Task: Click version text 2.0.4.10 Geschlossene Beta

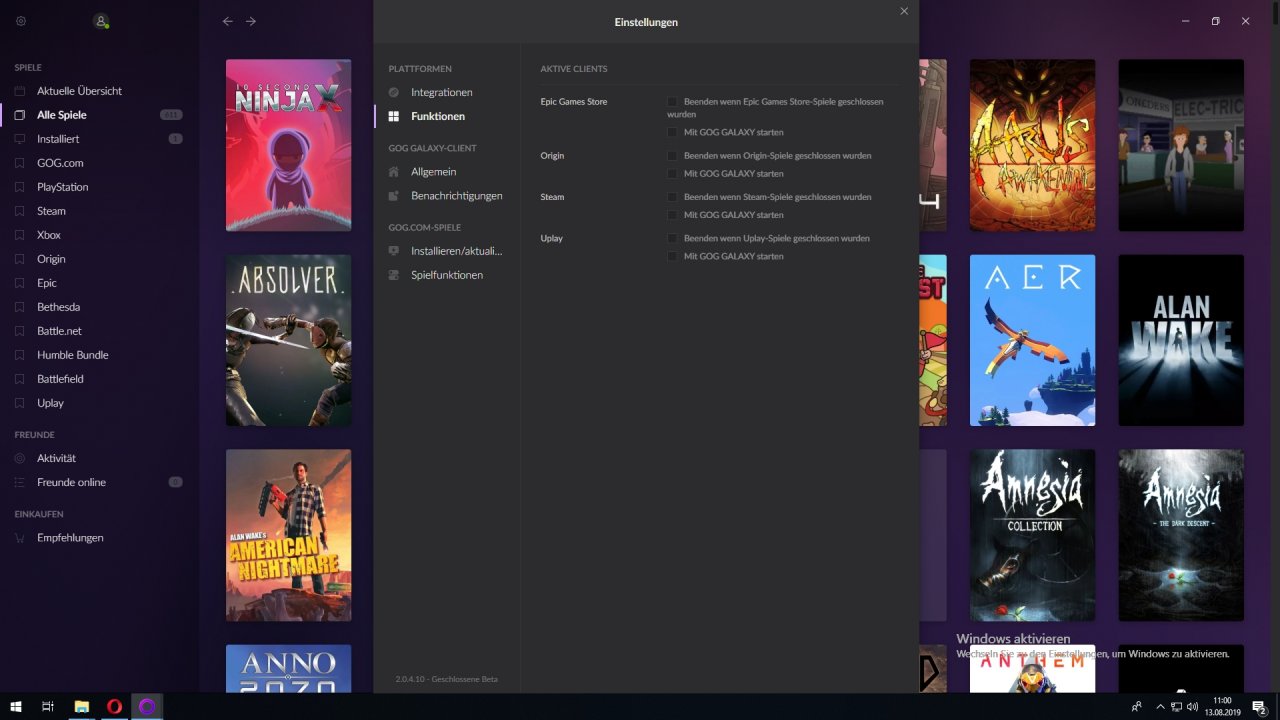Action: click(x=446, y=679)
